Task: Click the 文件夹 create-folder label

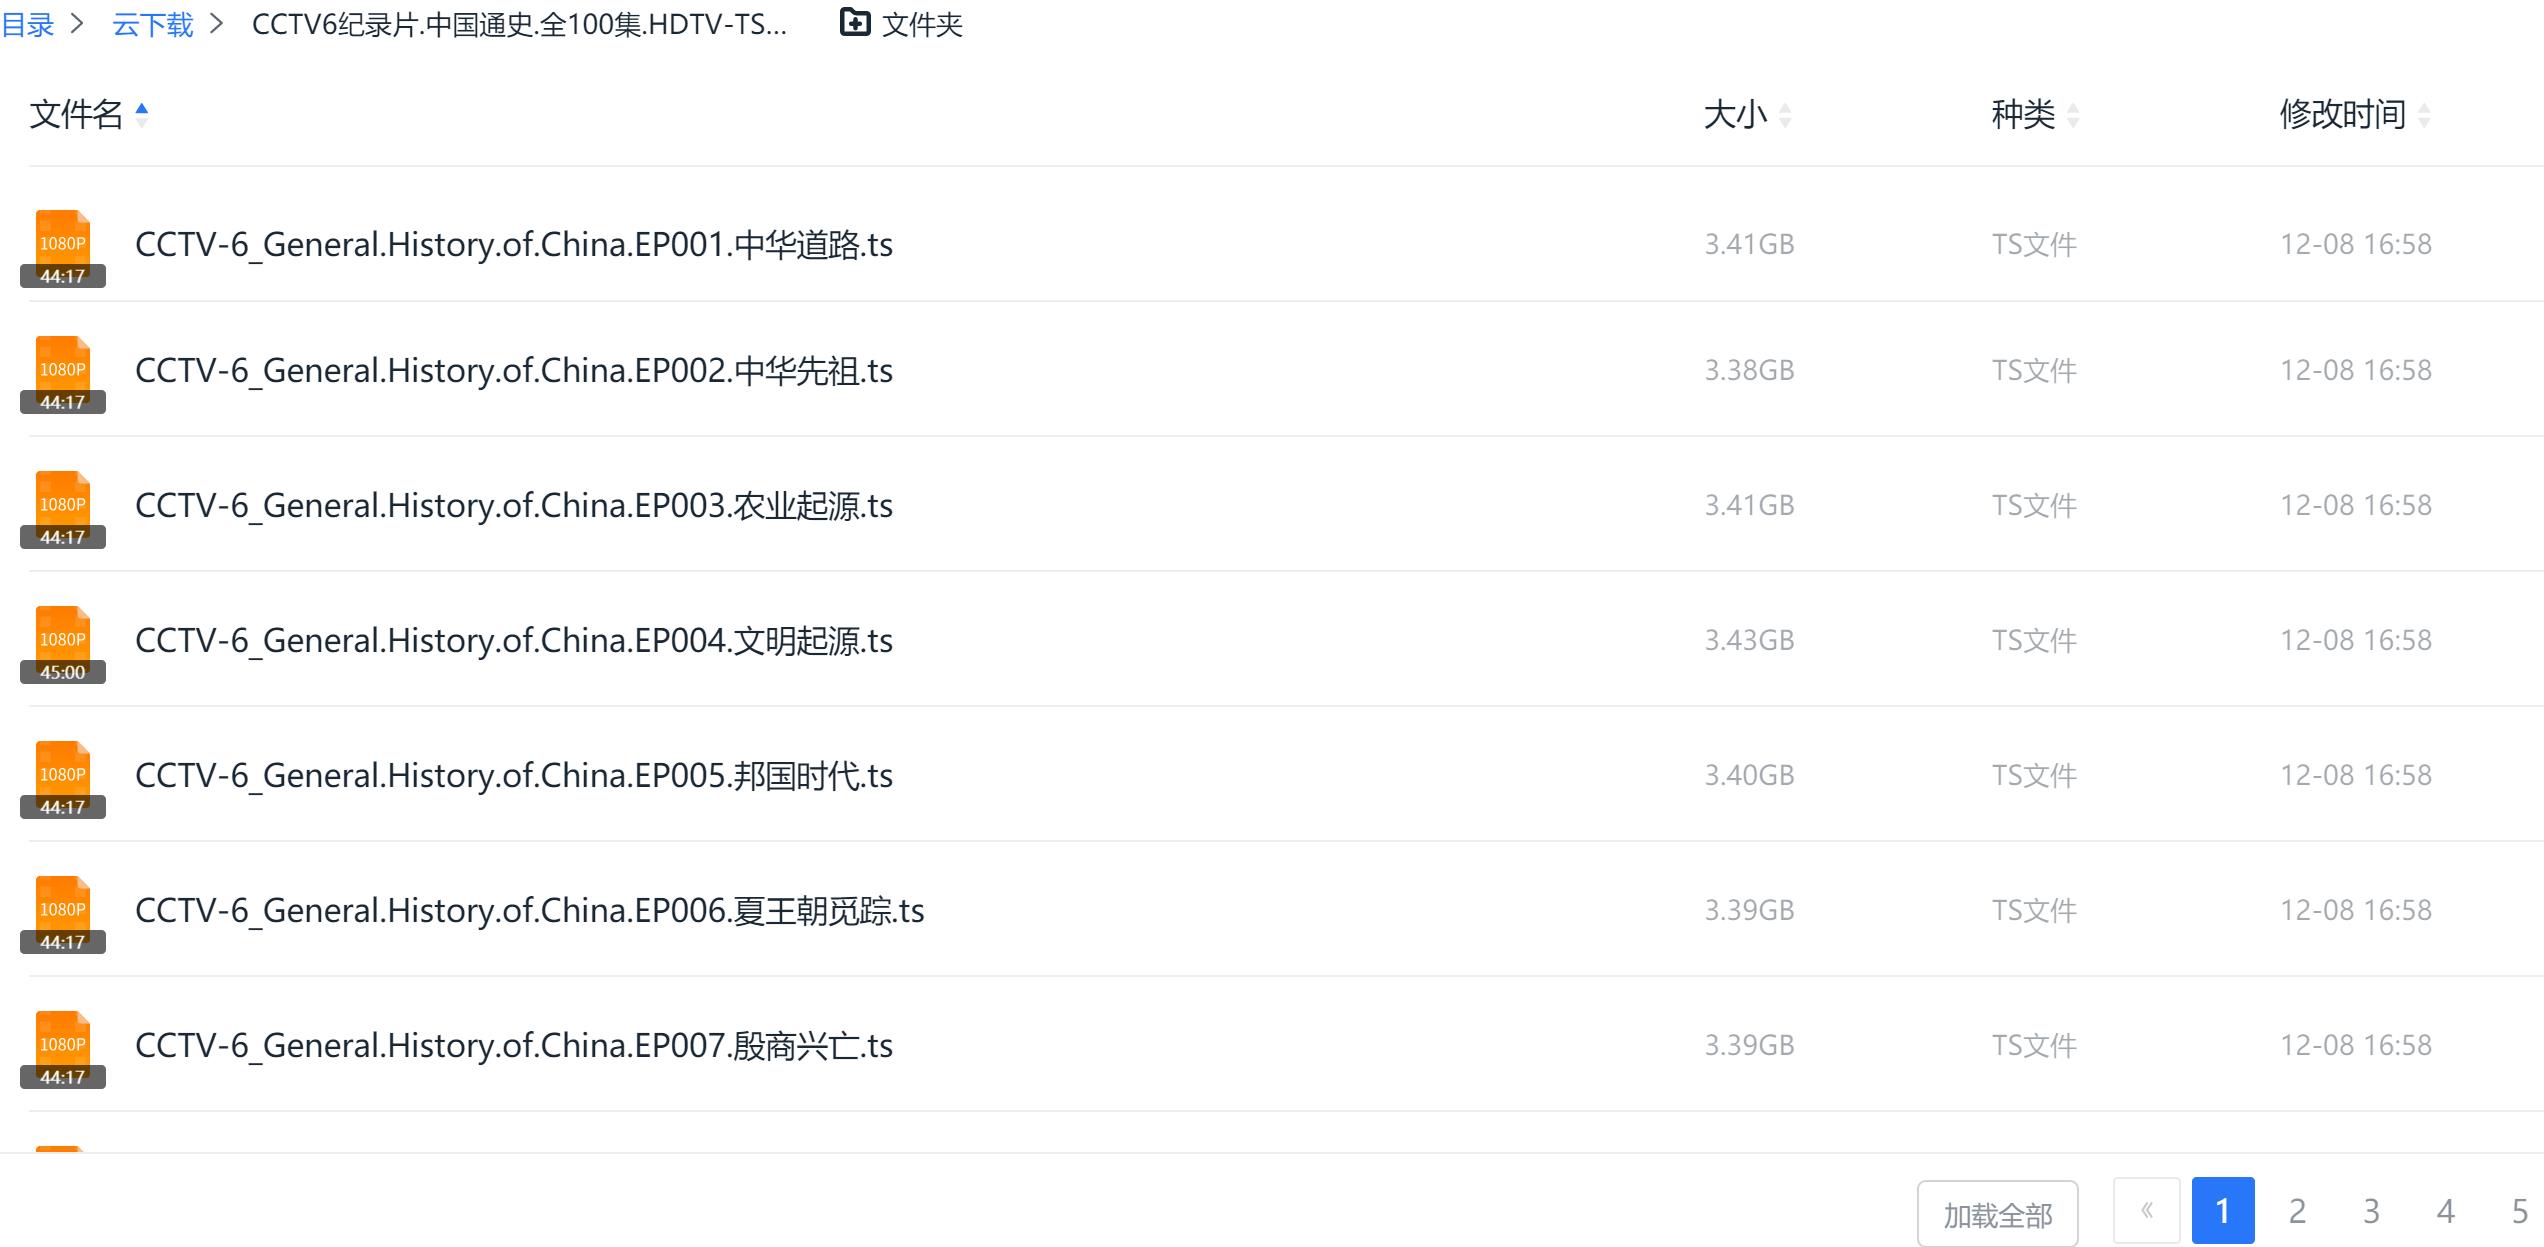Action: coord(922,24)
